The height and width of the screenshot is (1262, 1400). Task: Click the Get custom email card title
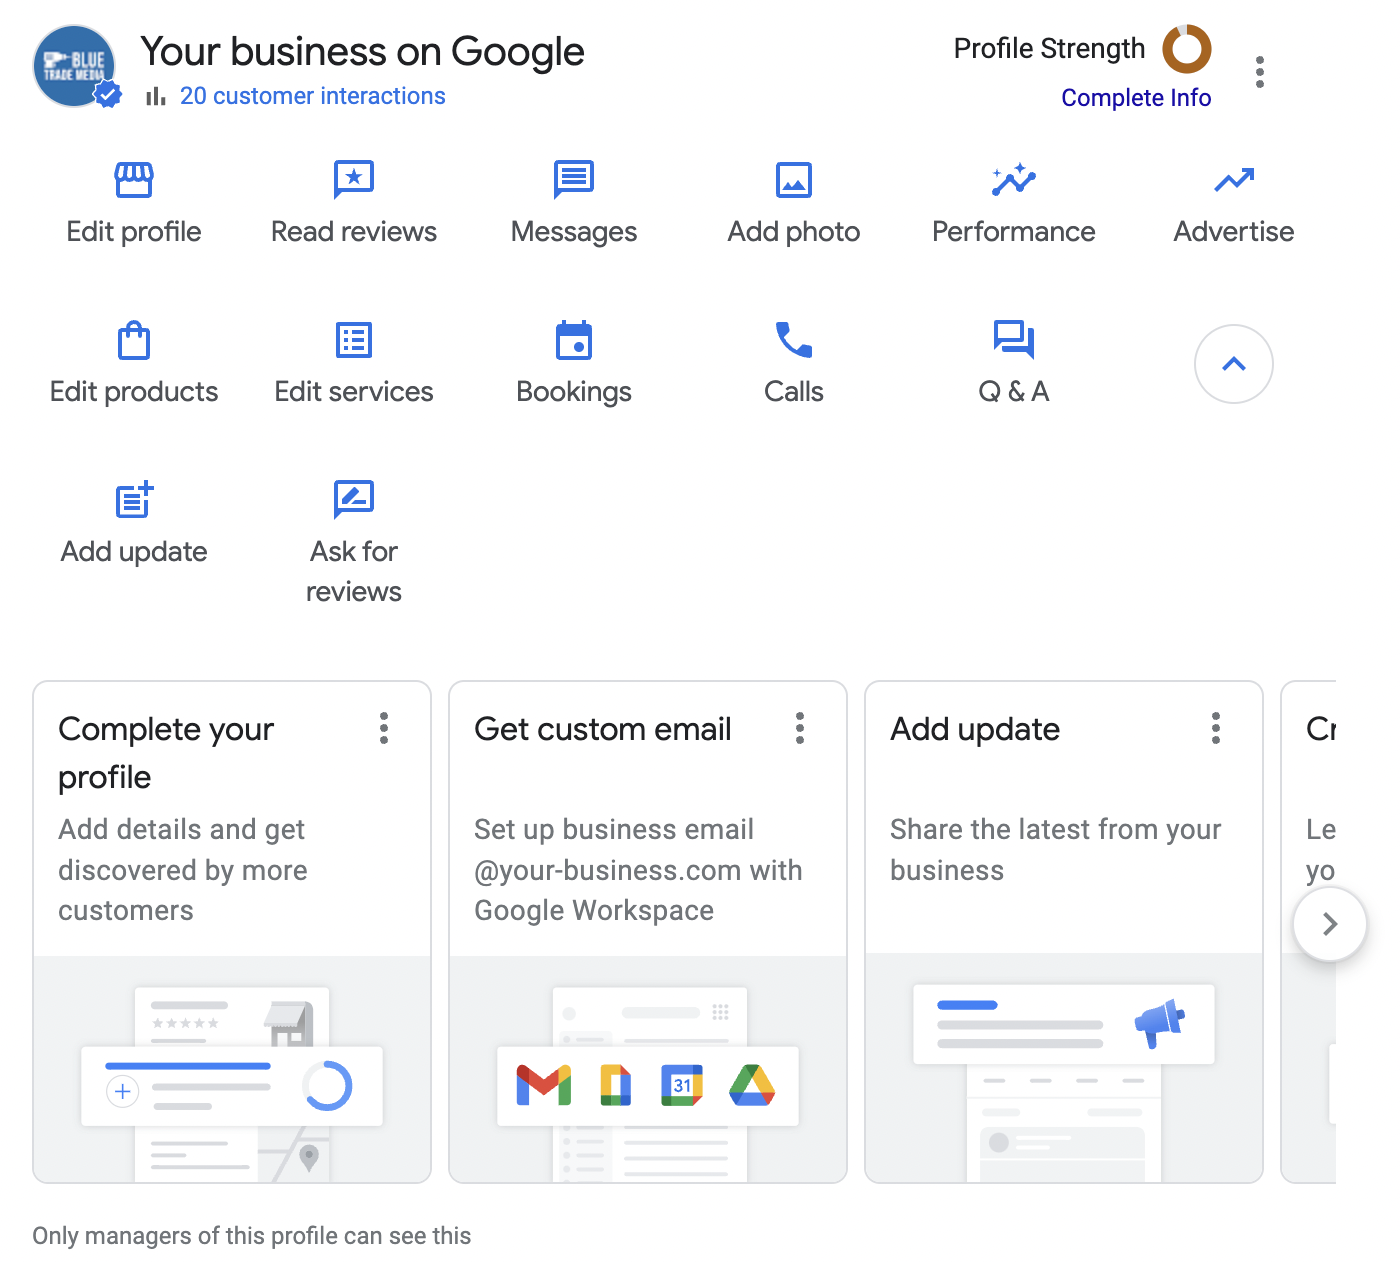pyautogui.click(x=603, y=729)
